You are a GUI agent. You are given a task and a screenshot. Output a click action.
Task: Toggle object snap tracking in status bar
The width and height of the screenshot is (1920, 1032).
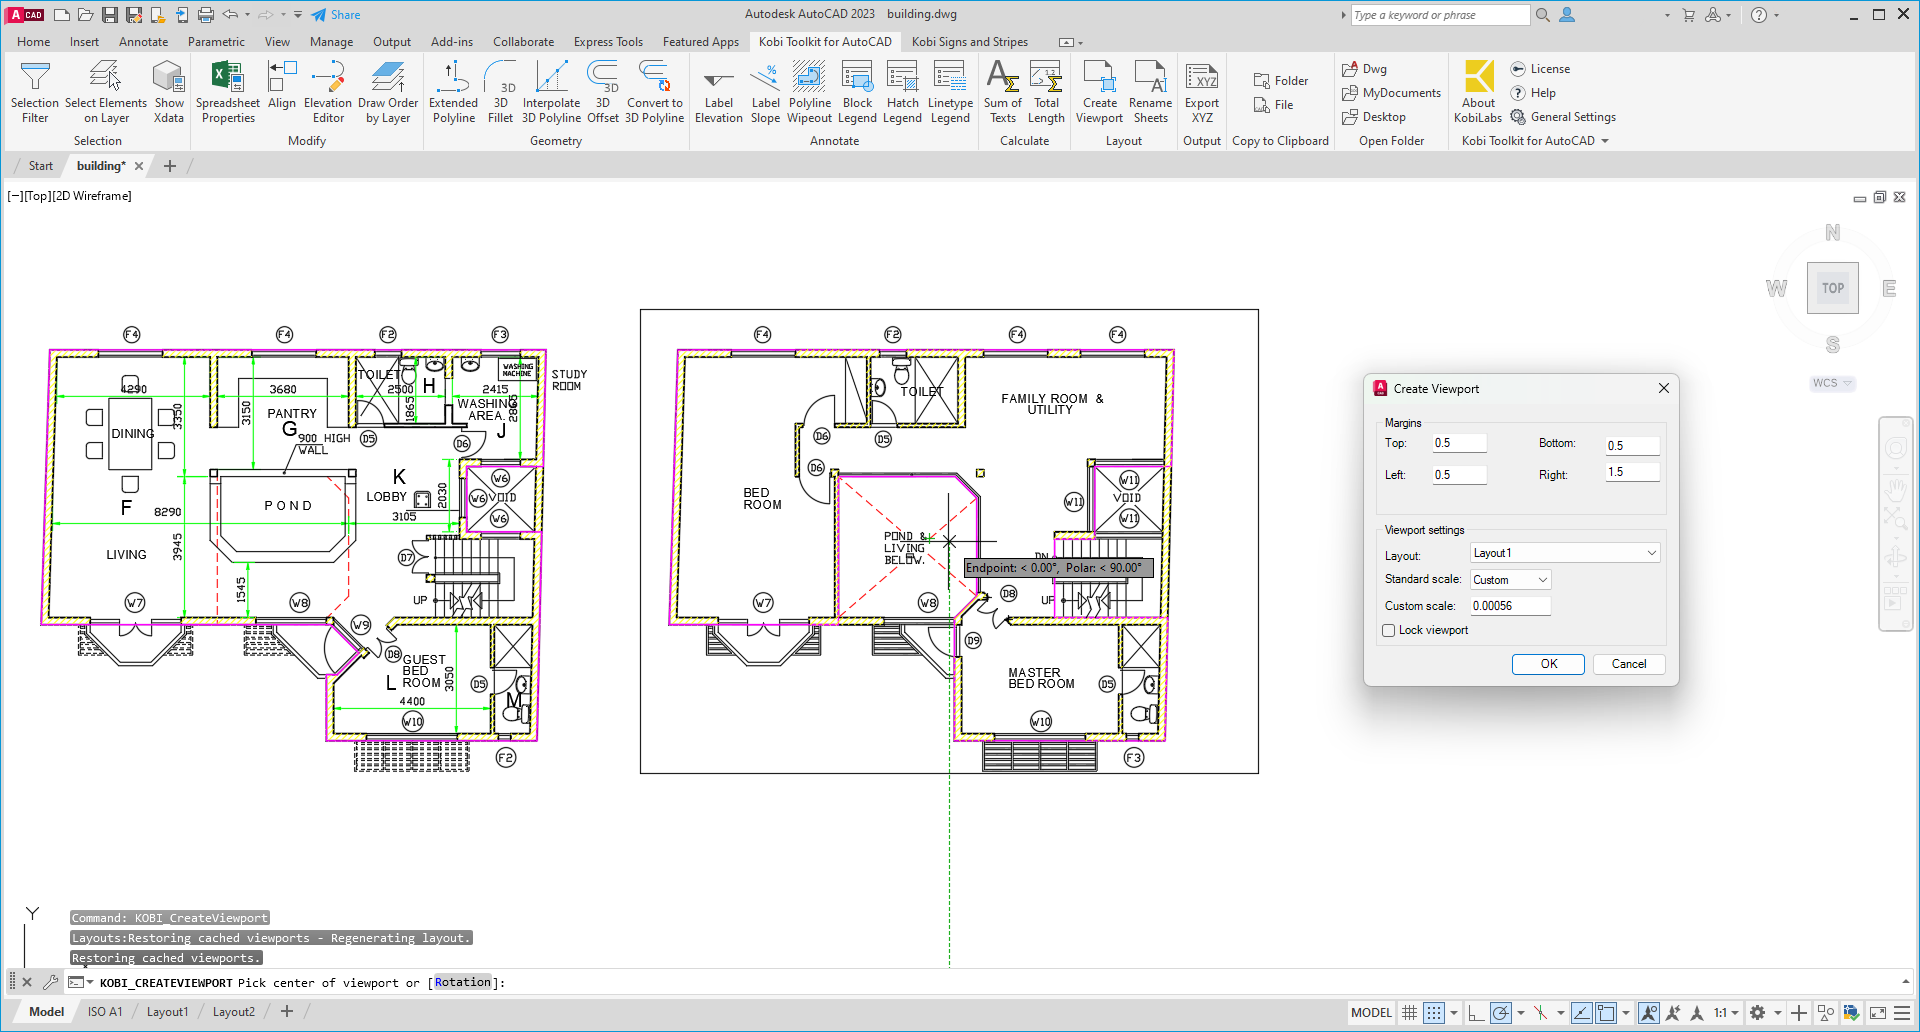click(x=1582, y=1013)
